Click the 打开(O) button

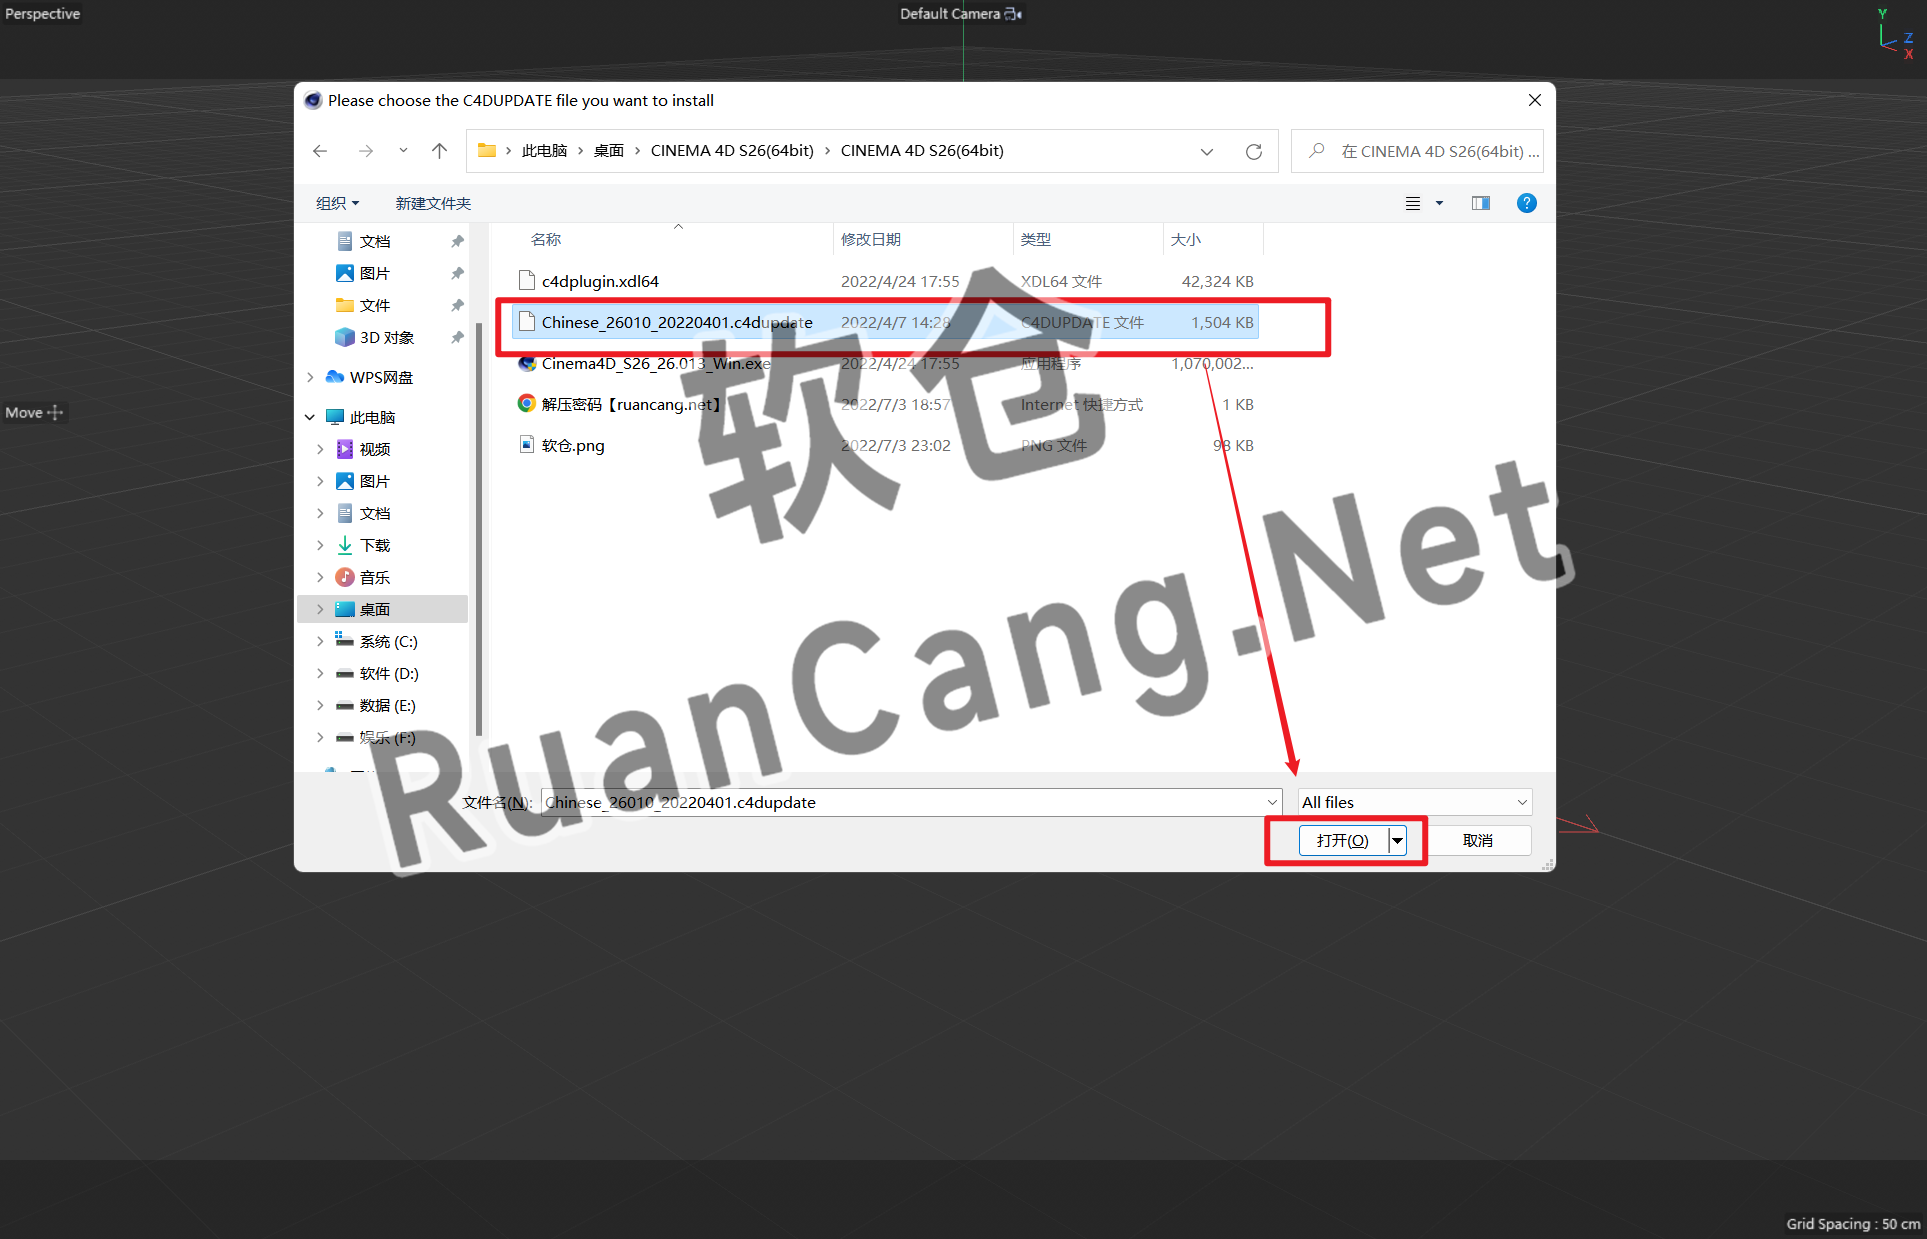click(x=1342, y=841)
